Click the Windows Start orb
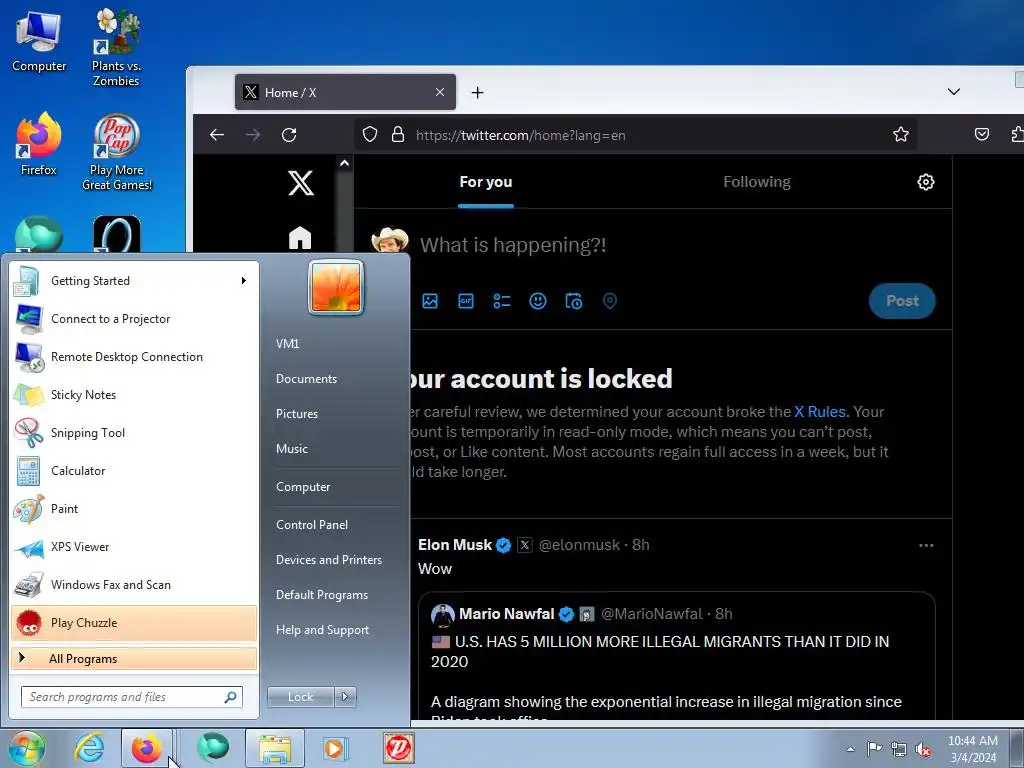Viewport: 1024px width, 768px height. point(26,748)
